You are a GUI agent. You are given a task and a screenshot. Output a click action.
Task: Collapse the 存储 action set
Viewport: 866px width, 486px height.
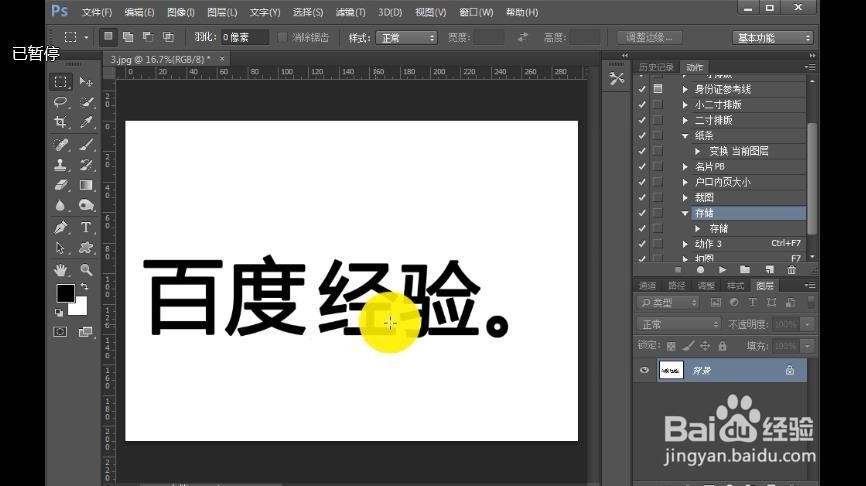[685, 213]
